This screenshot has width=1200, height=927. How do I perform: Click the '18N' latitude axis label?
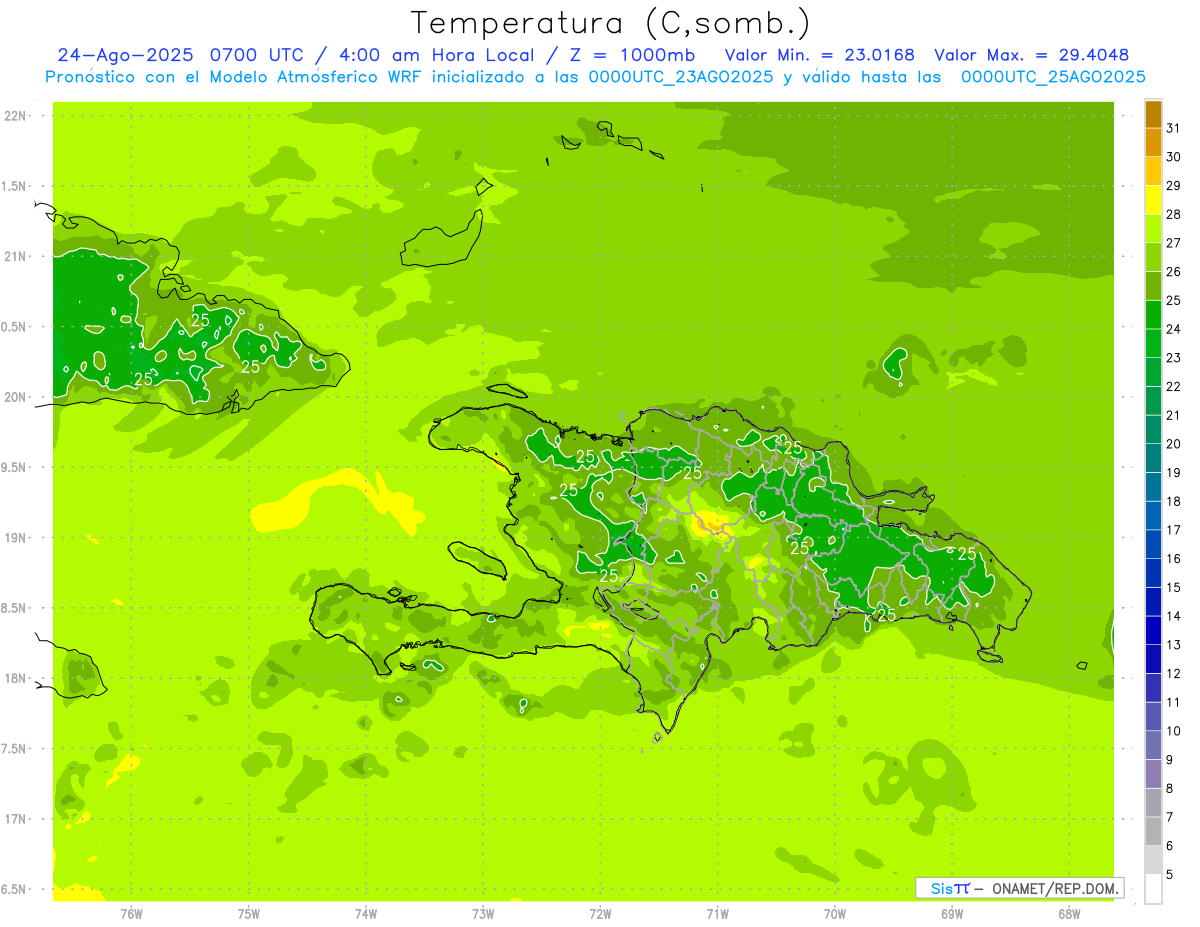pyautogui.click(x=14, y=678)
